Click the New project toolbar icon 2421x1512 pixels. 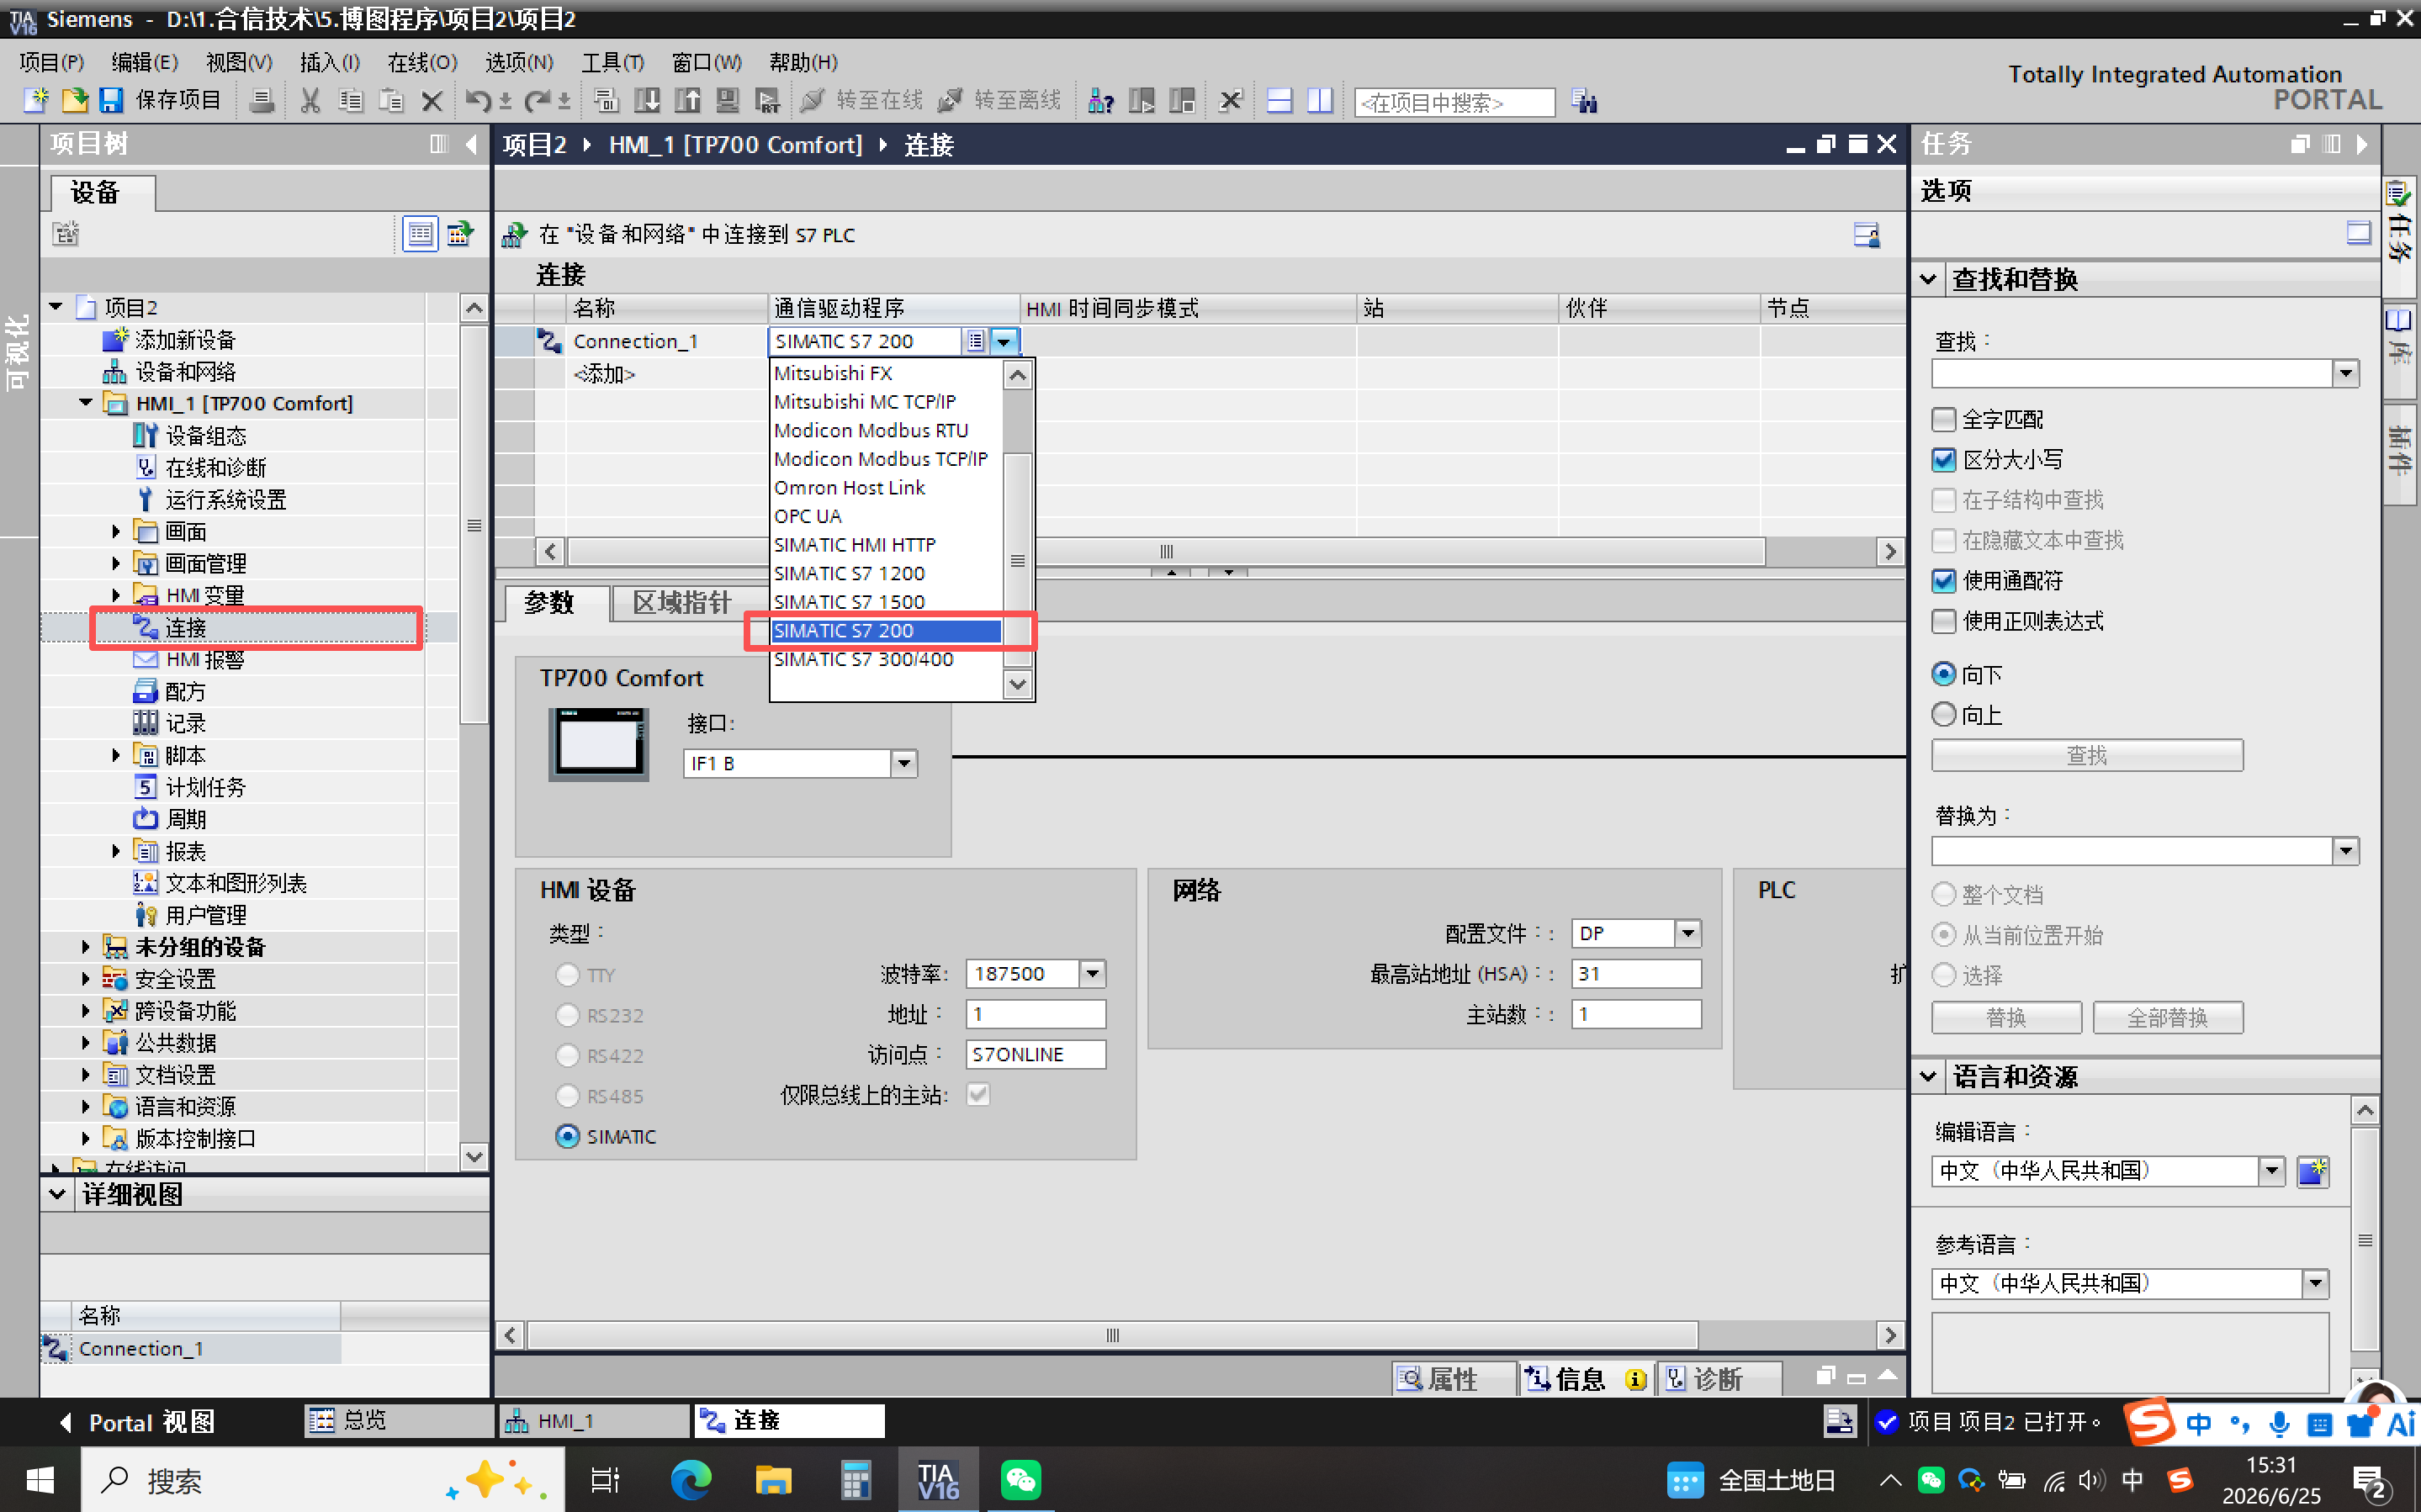(36, 100)
